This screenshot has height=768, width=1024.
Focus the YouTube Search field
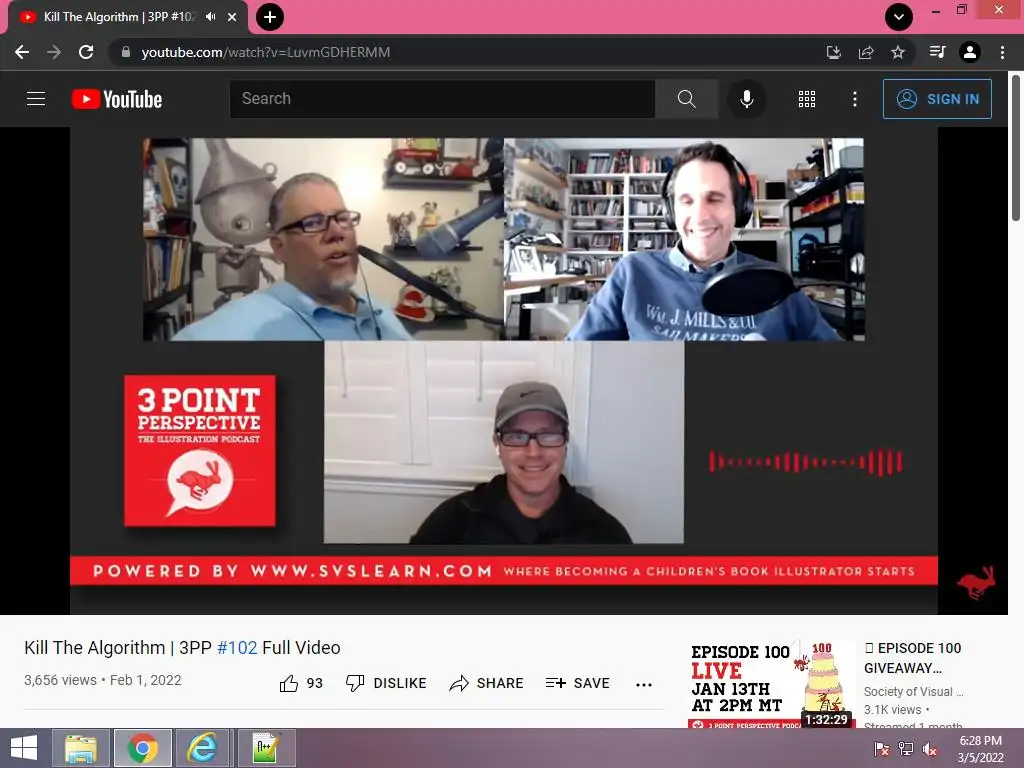(442, 99)
